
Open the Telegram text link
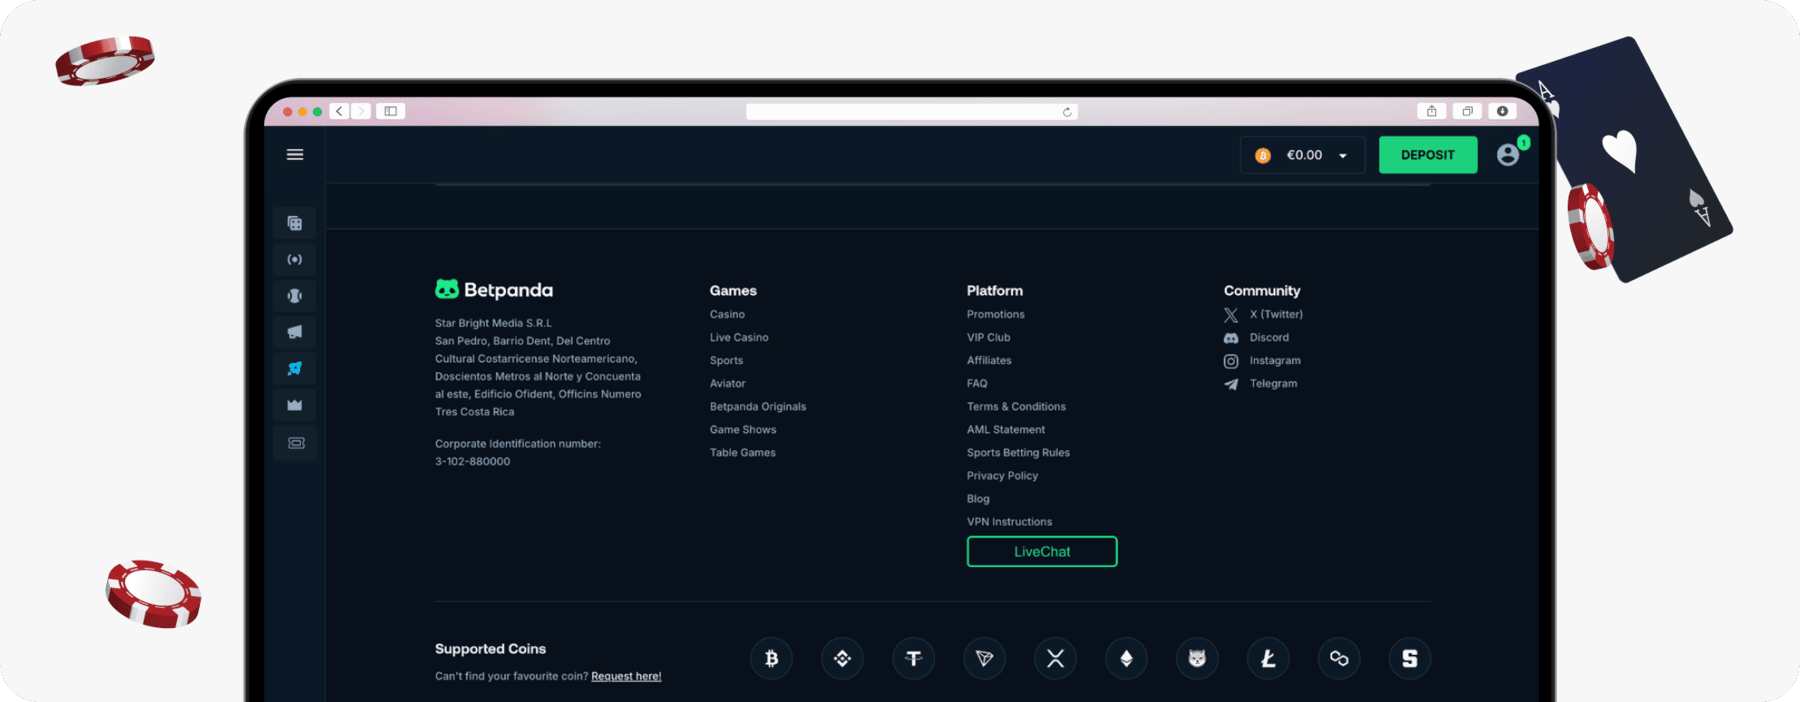pos(1273,383)
